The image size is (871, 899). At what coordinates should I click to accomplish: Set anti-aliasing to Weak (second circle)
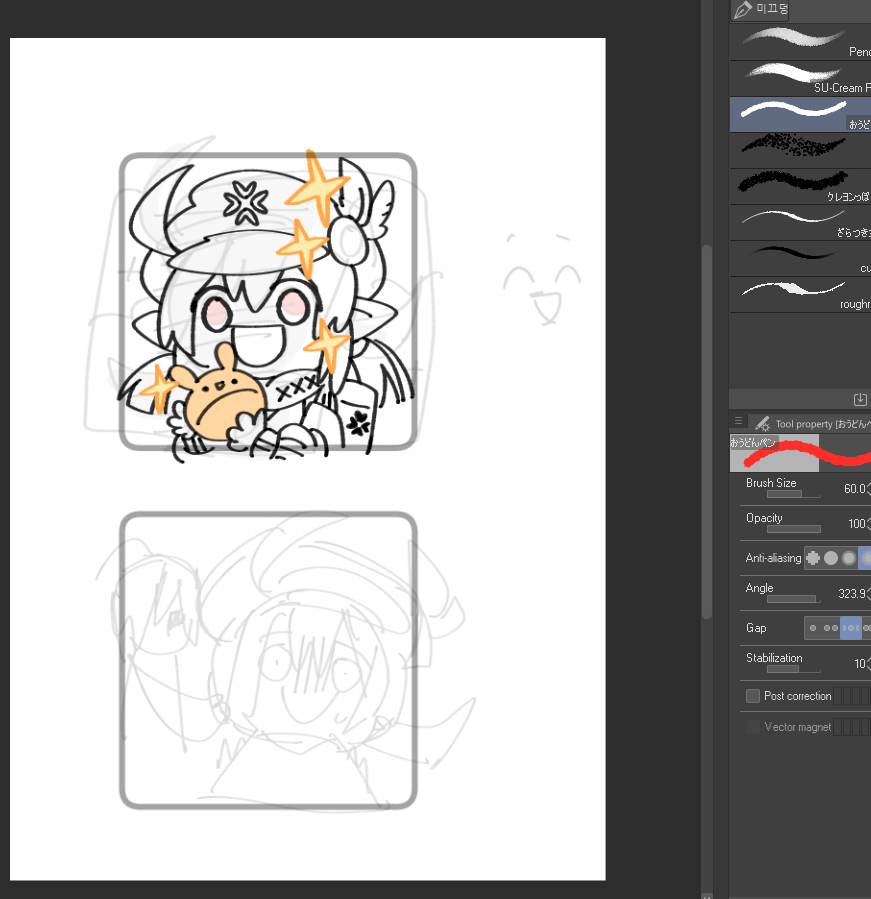click(x=831, y=557)
